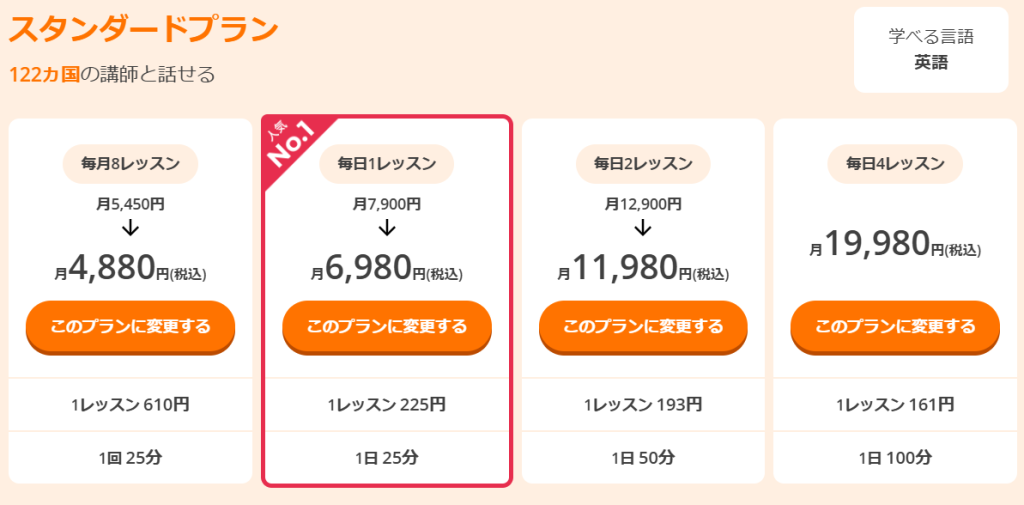Viewport: 1024px width, 505px height.
Task: Click the 月19,980円 price text
Action: 895,245
